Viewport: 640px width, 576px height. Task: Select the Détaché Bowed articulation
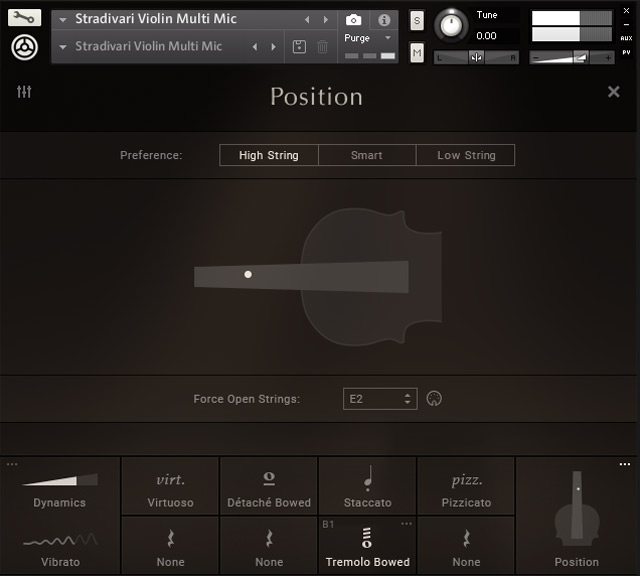[x=269, y=486]
